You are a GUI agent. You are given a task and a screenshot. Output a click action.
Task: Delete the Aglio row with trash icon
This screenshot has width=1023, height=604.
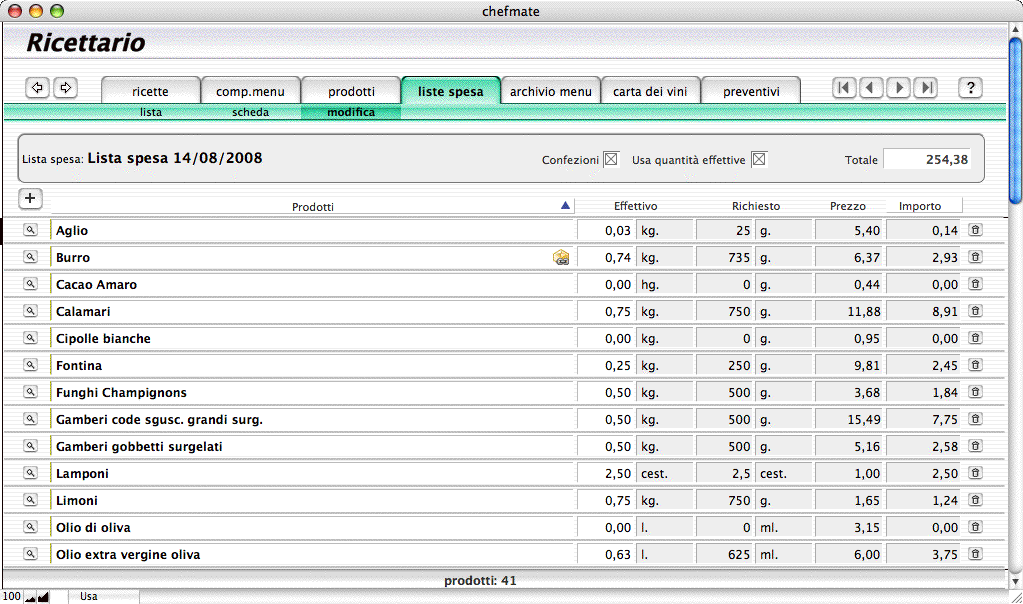(975, 230)
